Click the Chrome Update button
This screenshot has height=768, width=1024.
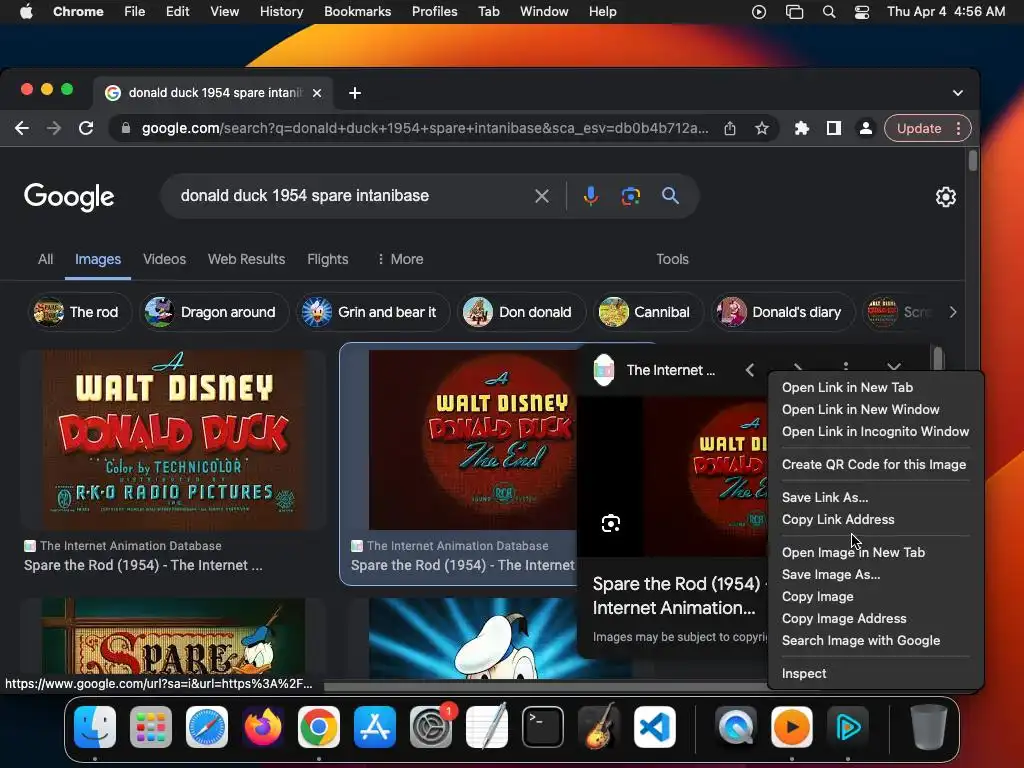click(x=918, y=128)
